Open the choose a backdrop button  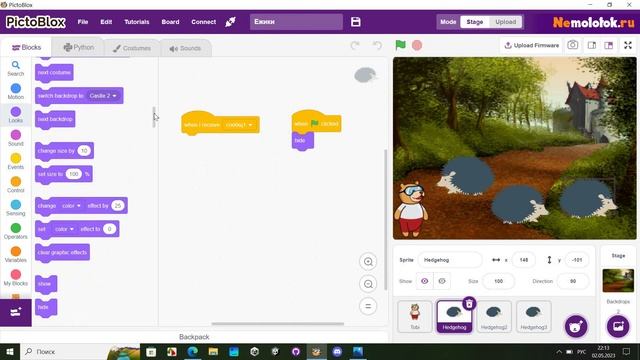coord(618,326)
